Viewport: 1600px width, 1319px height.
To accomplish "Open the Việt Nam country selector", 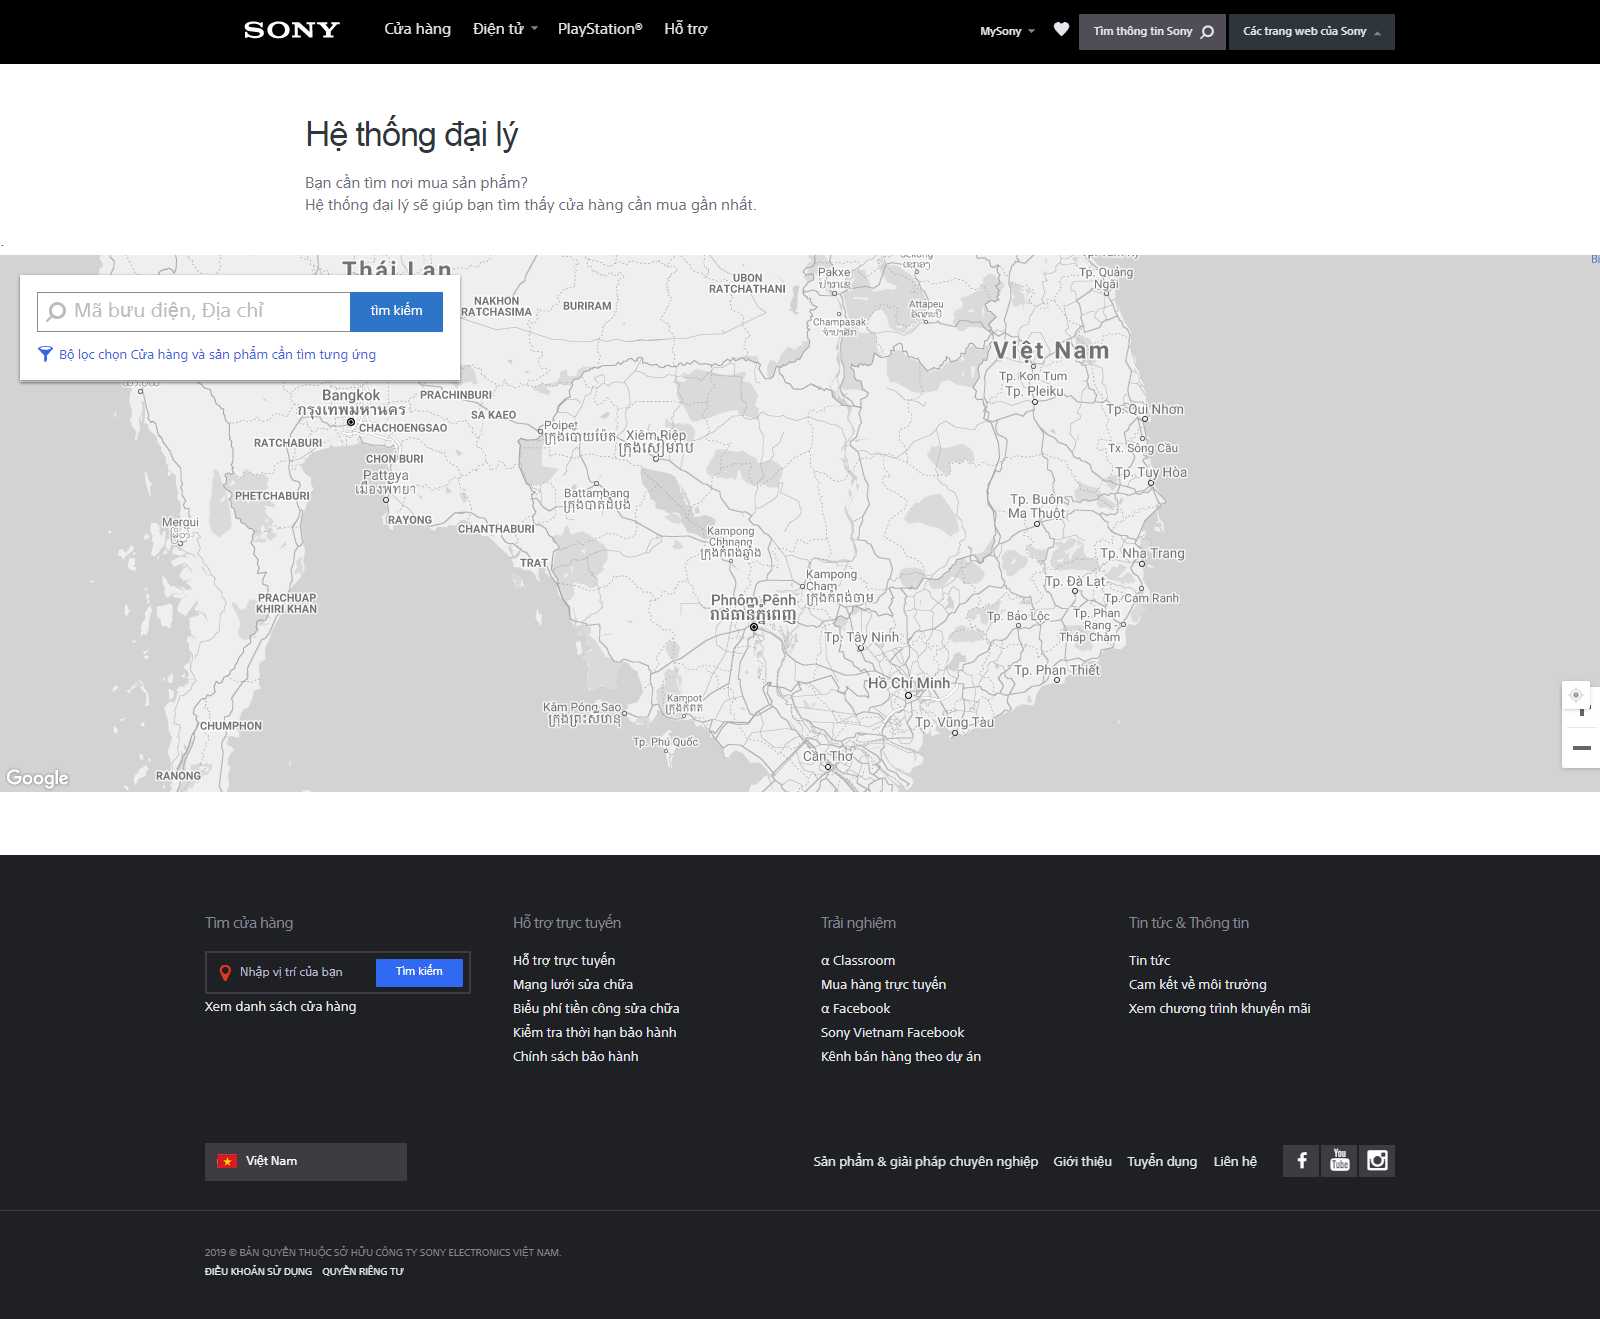I will point(306,1161).
